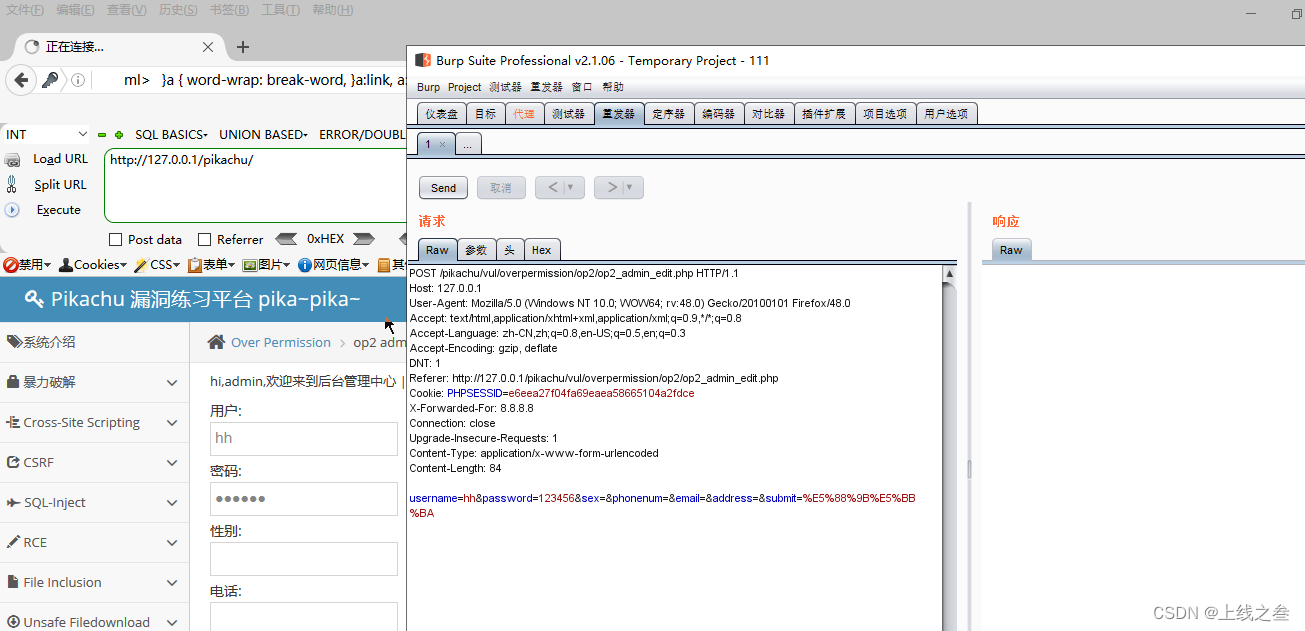Click the Execute button in HackBar
This screenshot has width=1305, height=631.
click(58, 210)
